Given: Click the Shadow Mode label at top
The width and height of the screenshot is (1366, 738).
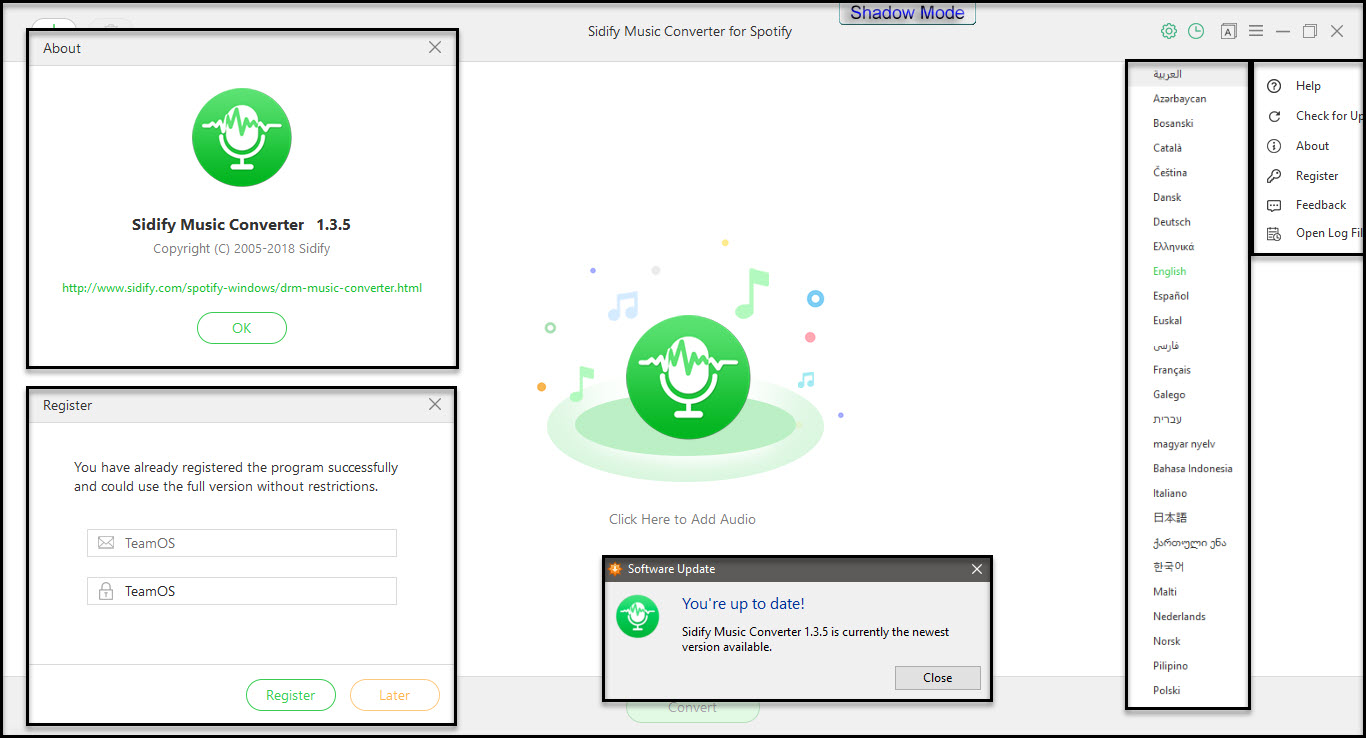Looking at the screenshot, I should [x=907, y=13].
